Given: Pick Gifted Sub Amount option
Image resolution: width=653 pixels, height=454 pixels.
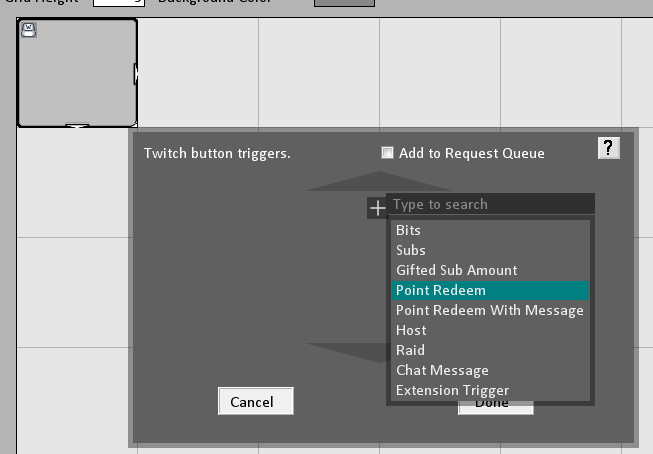Looking at the screenshot, I should tap(490, 270).
